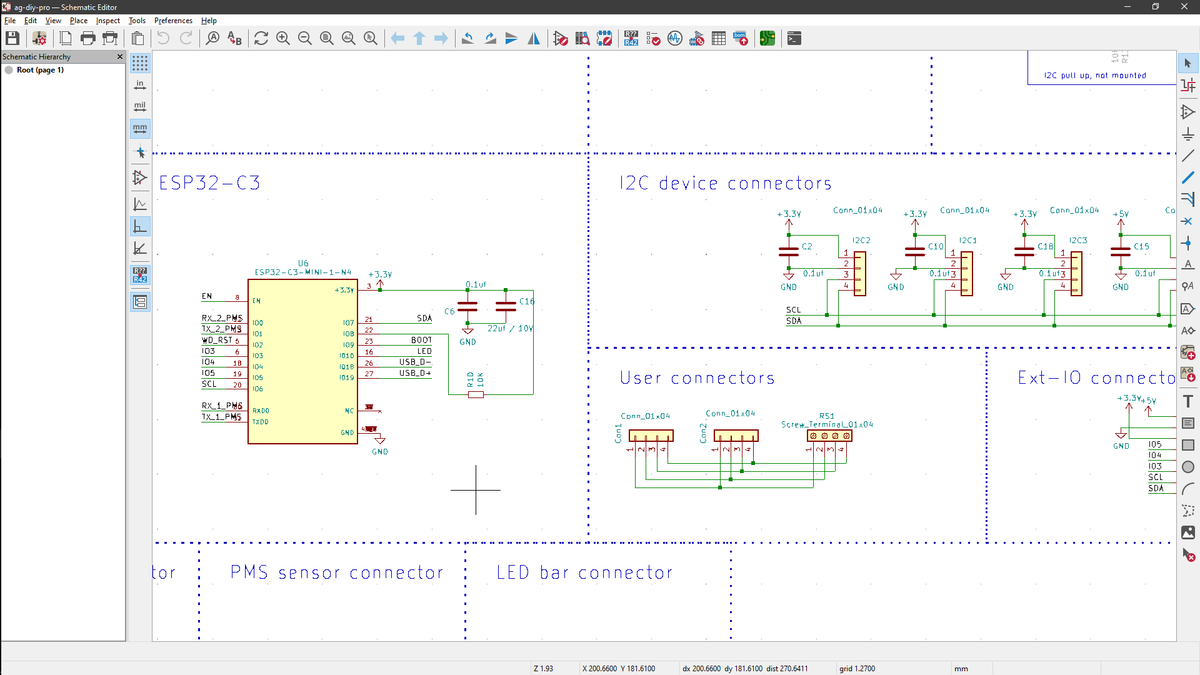Open the Preferences menu

click(x=174, y=20)
